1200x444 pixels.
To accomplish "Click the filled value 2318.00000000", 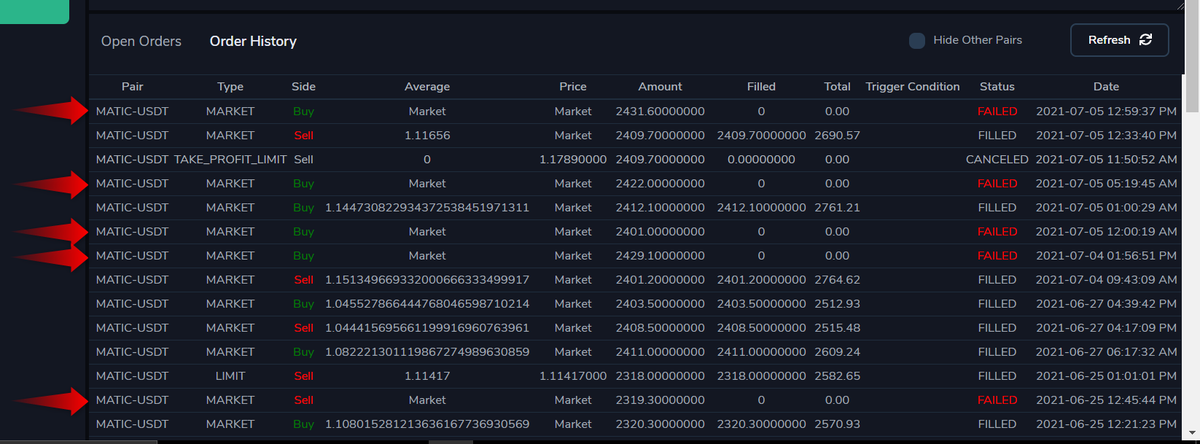I will click(x=762, y=375).
